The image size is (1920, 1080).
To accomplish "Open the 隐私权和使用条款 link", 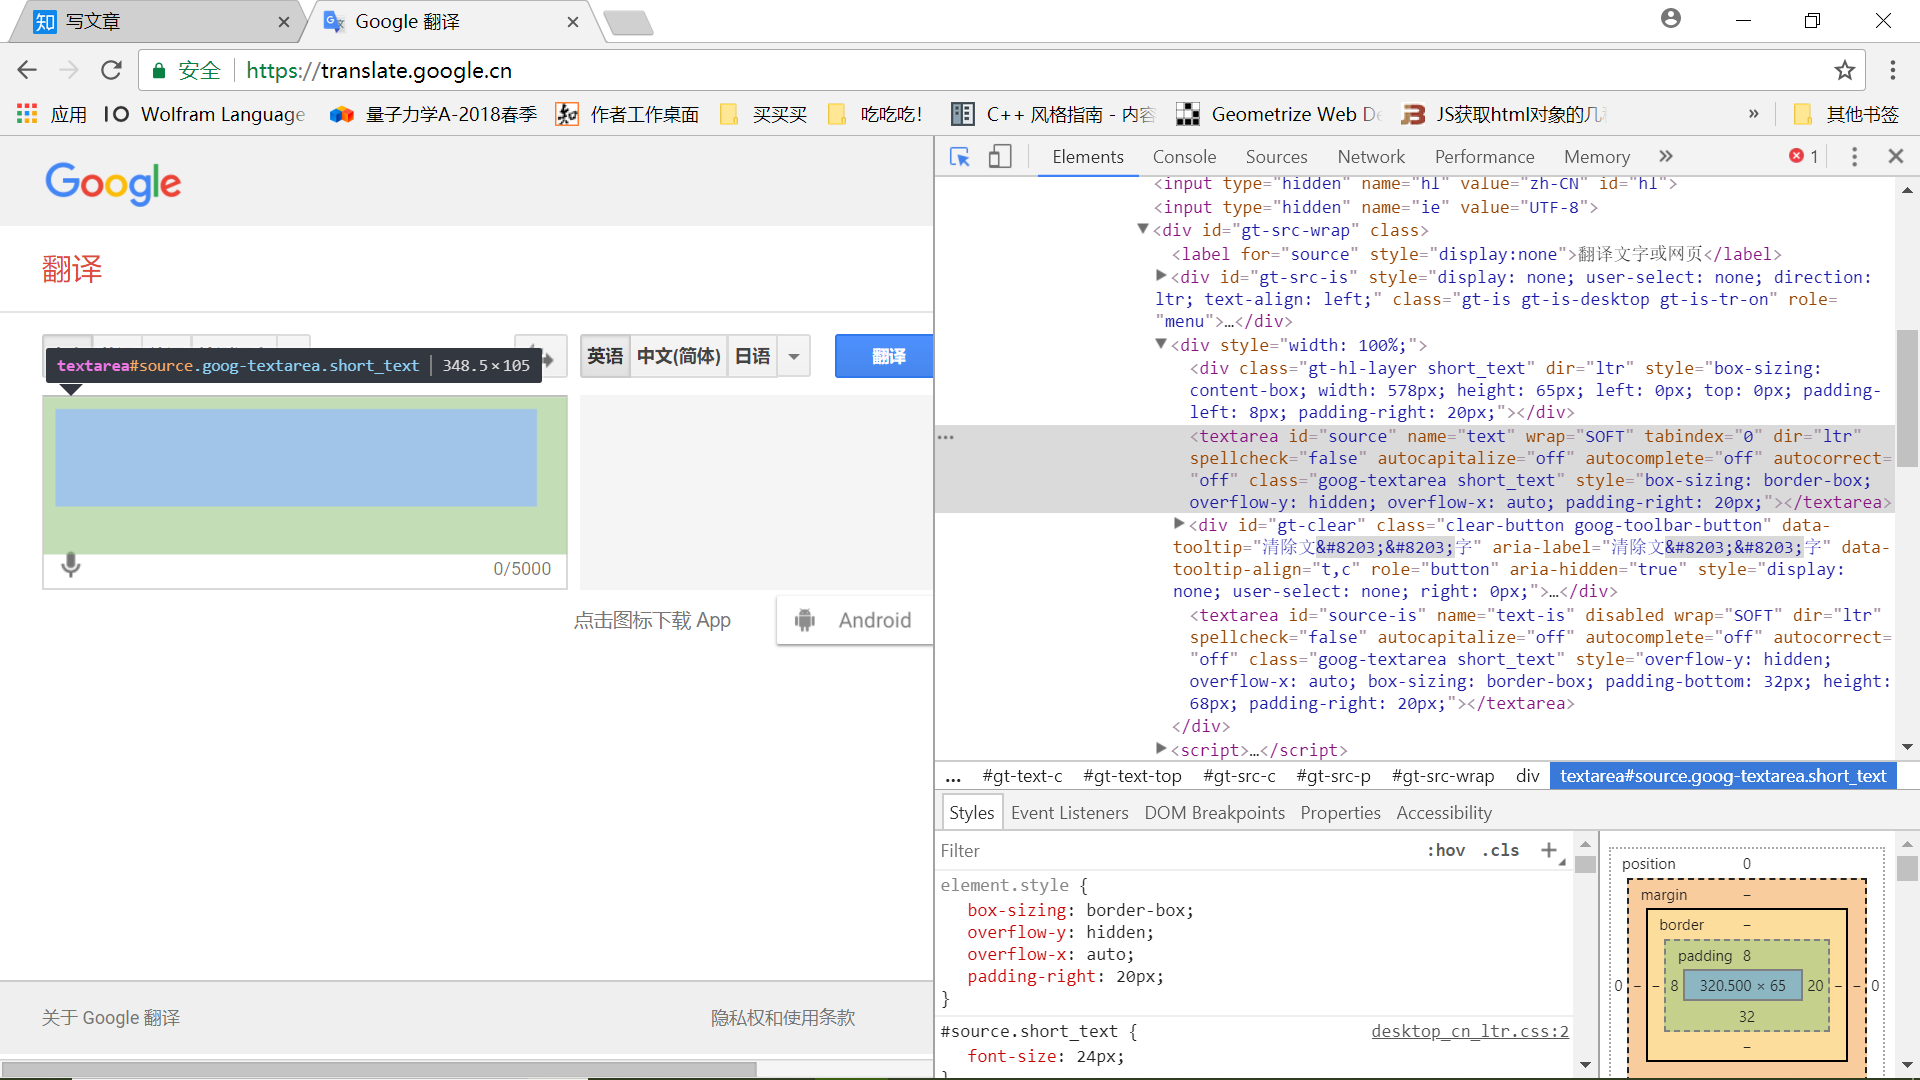I will click(x=783, y=1017).
